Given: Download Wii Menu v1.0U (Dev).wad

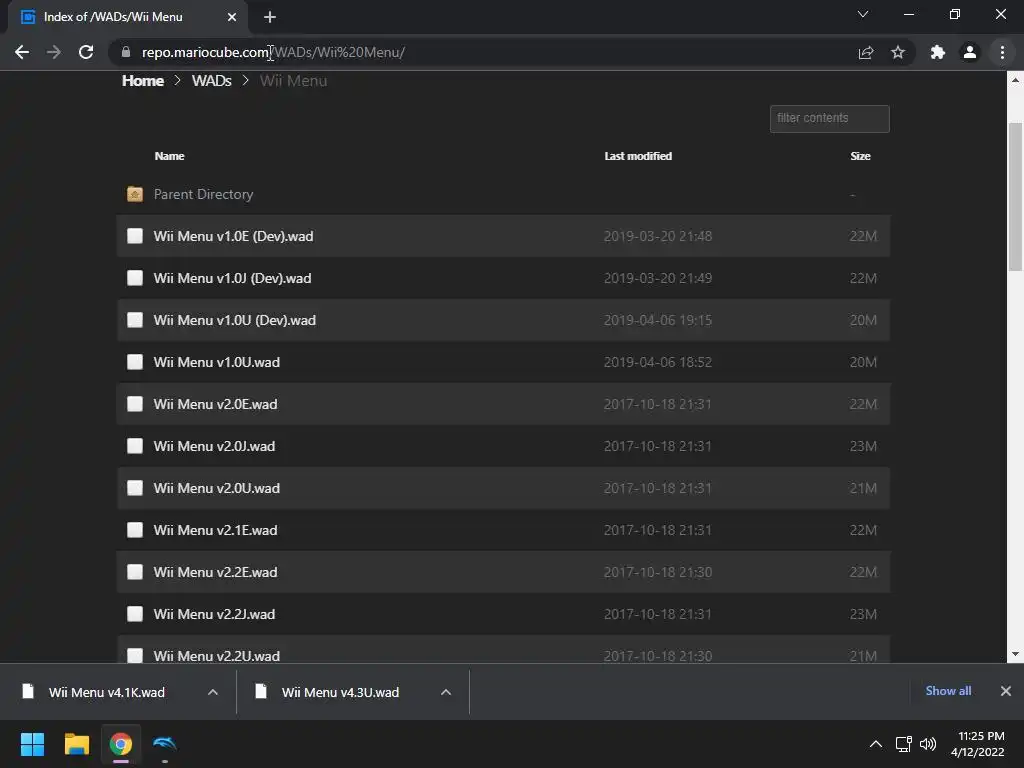Looking at the screenshot, I should click(x=234, y=319).
